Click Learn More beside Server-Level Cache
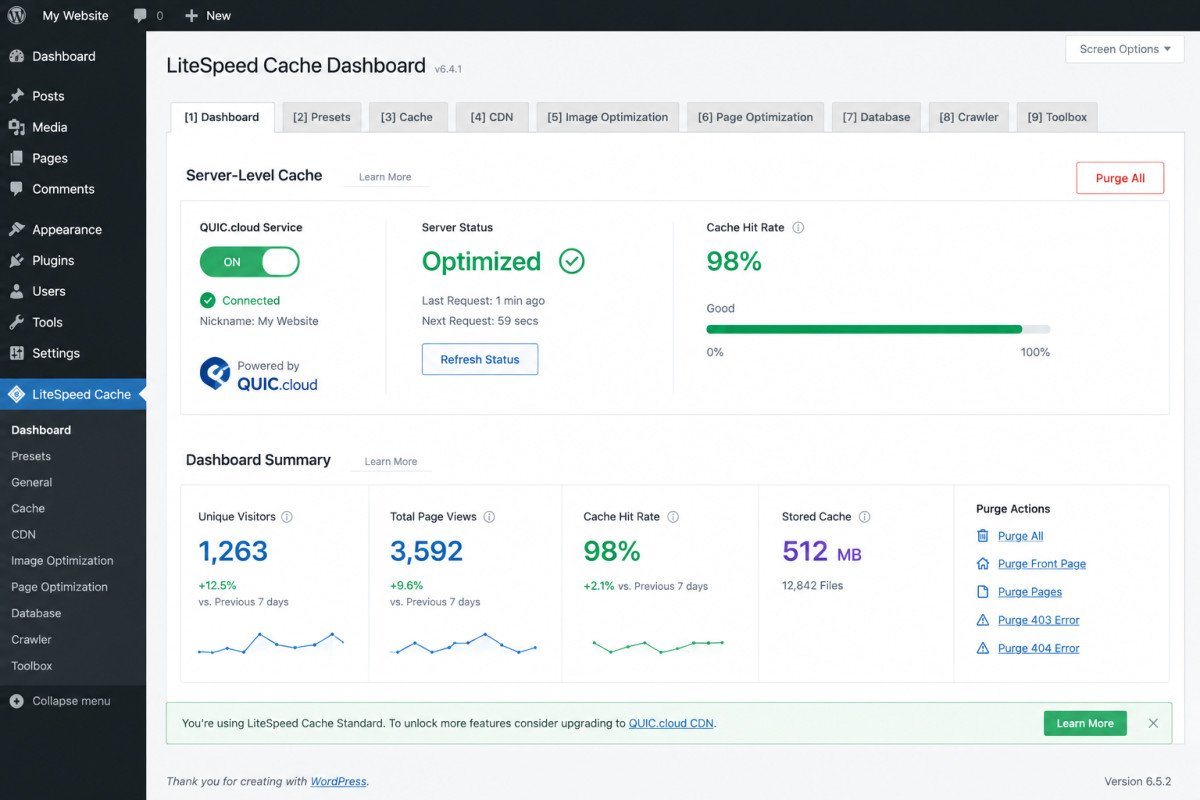The image size is (1200, 800). [385, 177]
